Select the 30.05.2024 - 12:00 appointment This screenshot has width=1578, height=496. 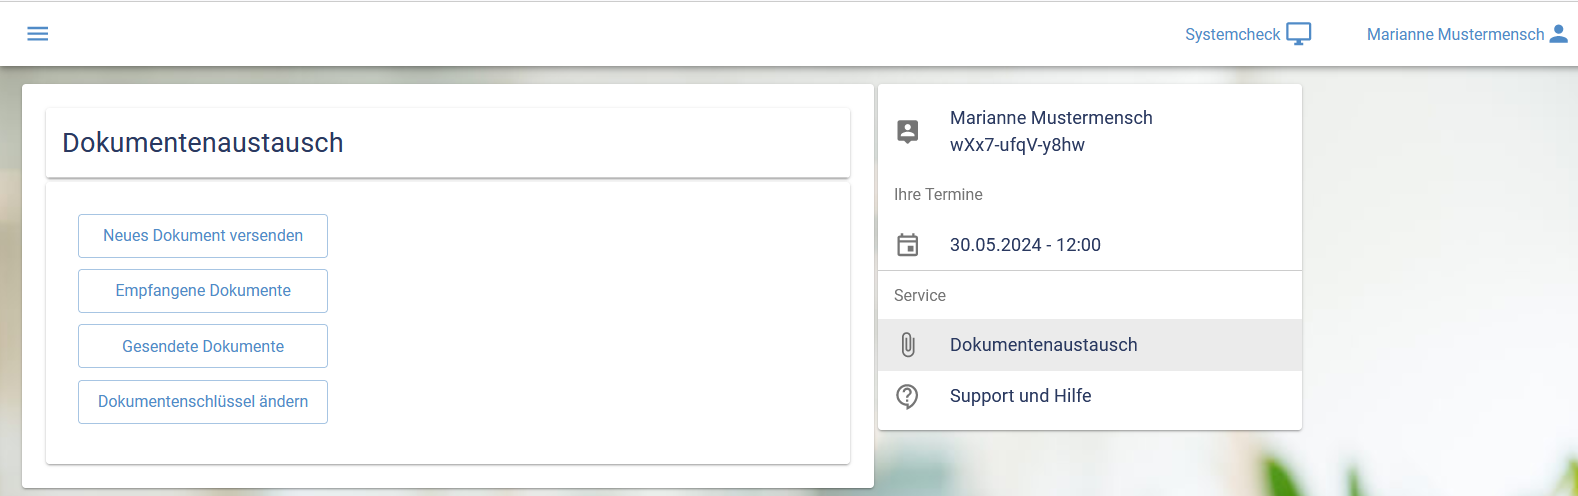click(1025, 245)
